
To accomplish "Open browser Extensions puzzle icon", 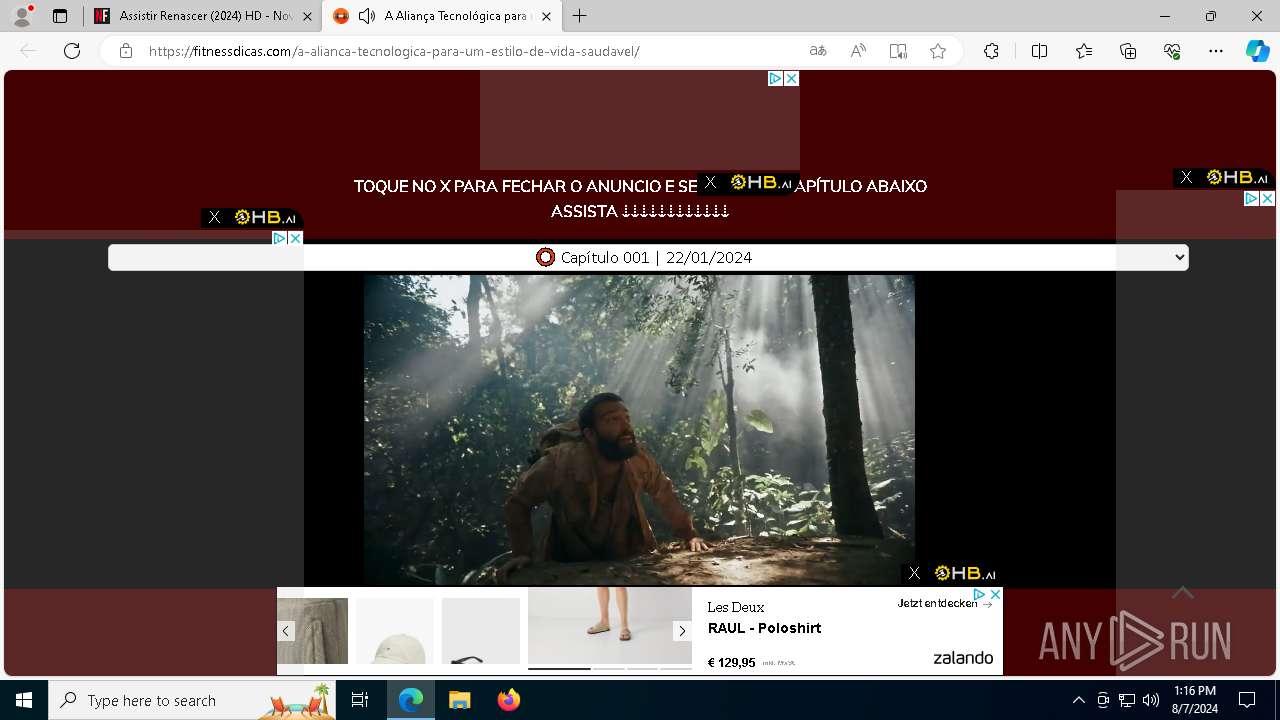I will 991,51.
